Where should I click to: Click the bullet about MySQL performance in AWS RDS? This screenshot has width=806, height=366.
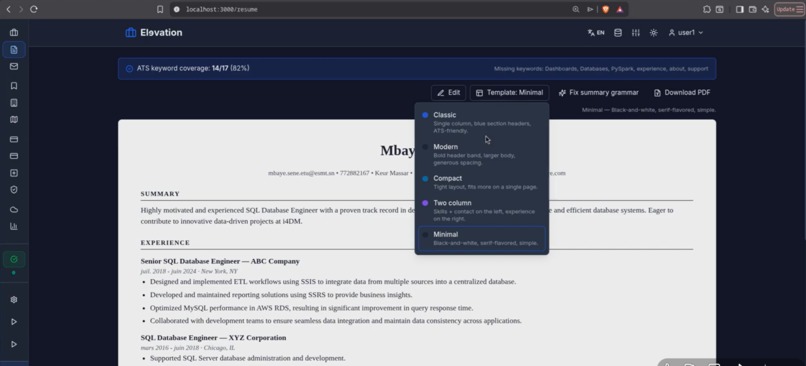(x=312, y=308)
